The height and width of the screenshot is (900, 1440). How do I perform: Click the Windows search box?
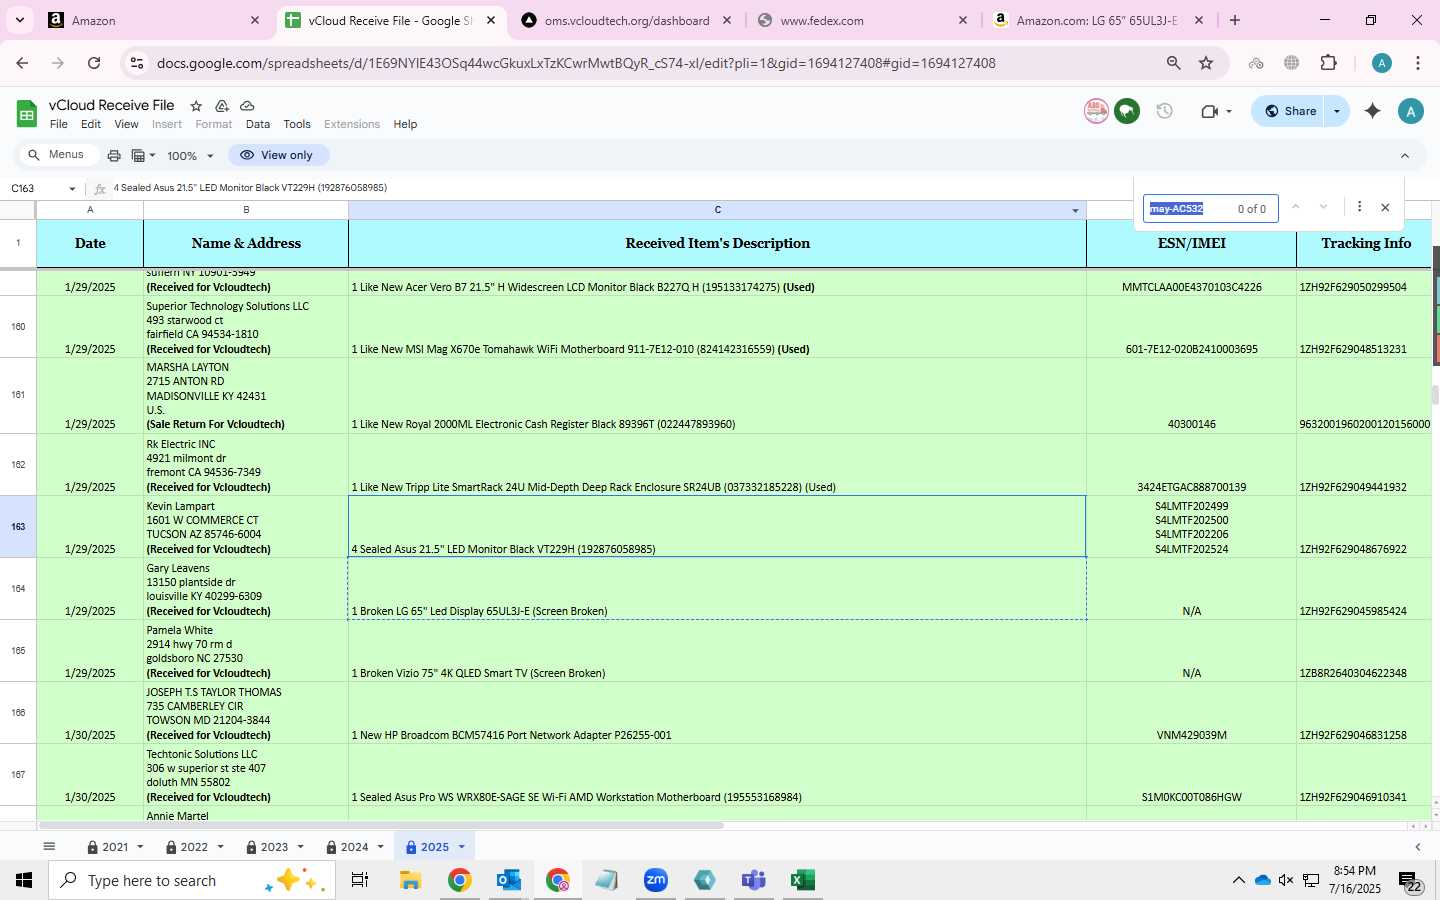click(191, 880)
